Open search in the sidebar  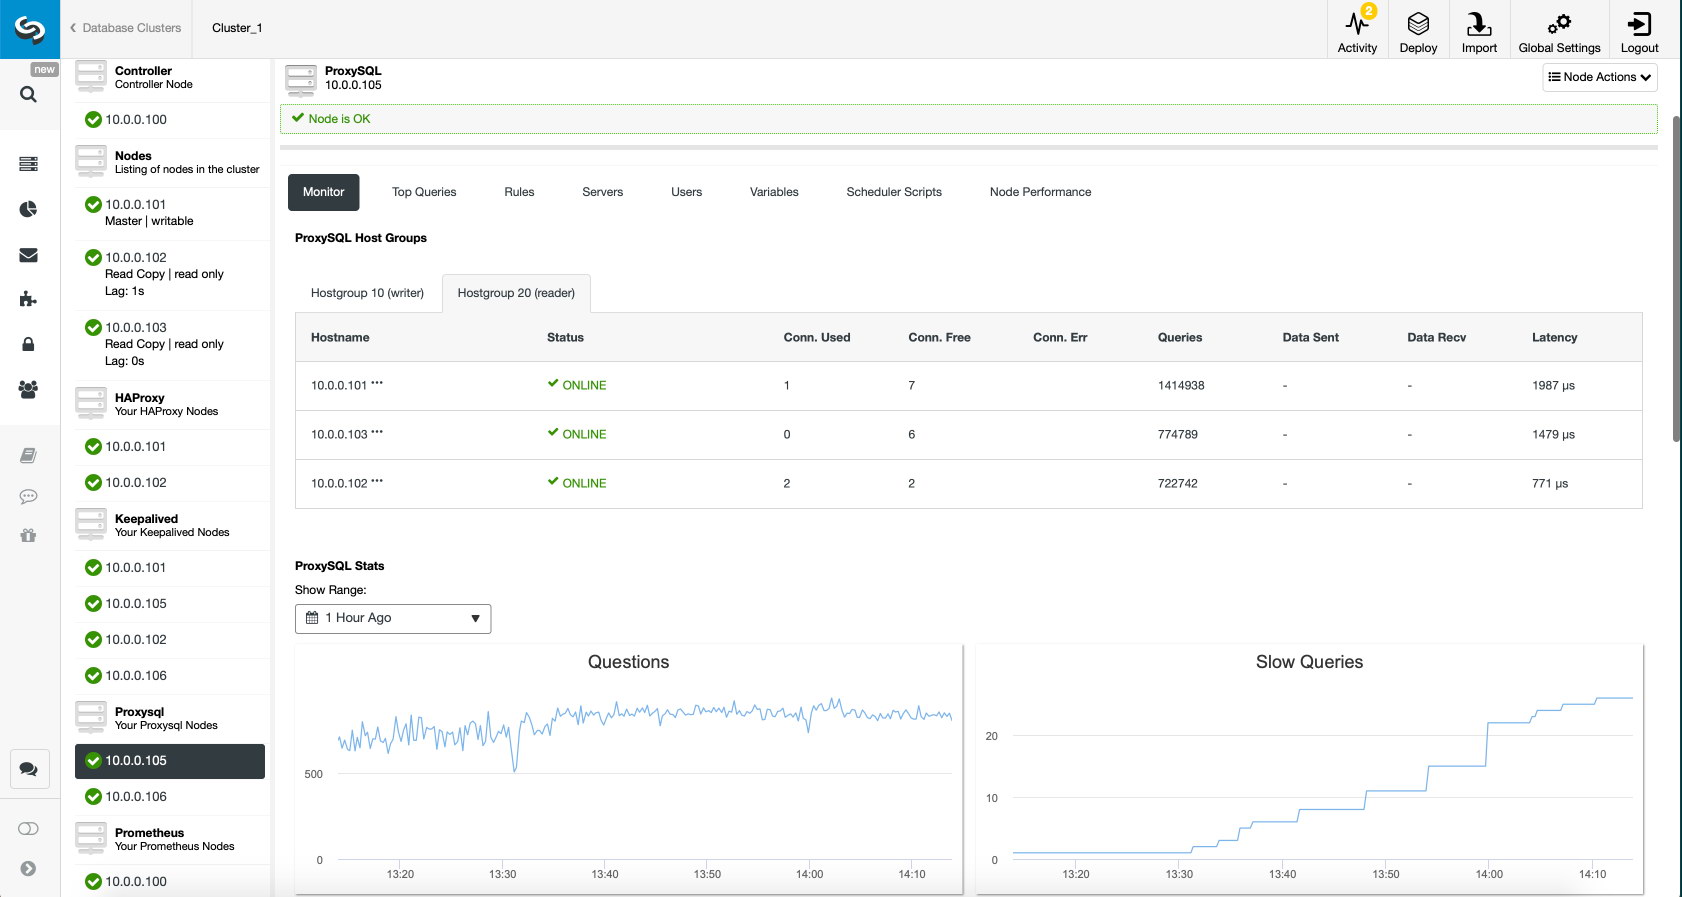pos(28,94)
